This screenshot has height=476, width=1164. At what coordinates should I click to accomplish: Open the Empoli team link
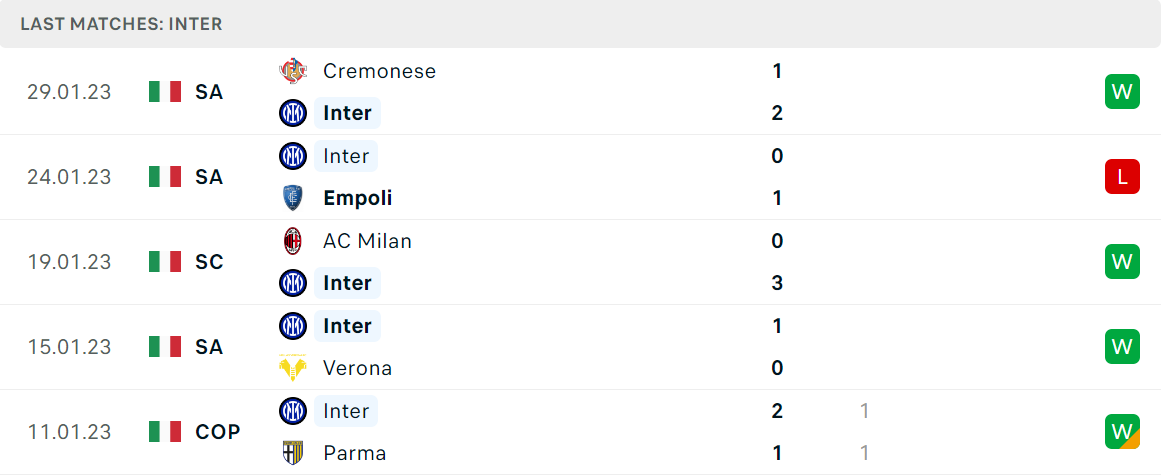[358, 198]
